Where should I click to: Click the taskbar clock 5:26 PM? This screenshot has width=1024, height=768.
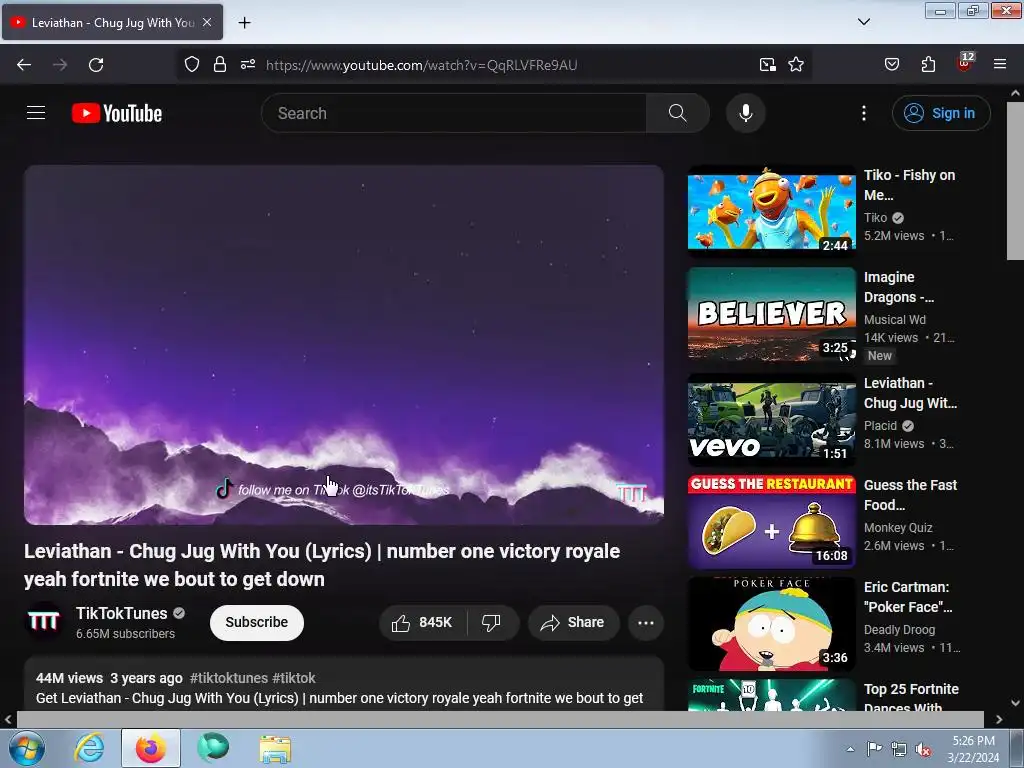tap(973, 741)
